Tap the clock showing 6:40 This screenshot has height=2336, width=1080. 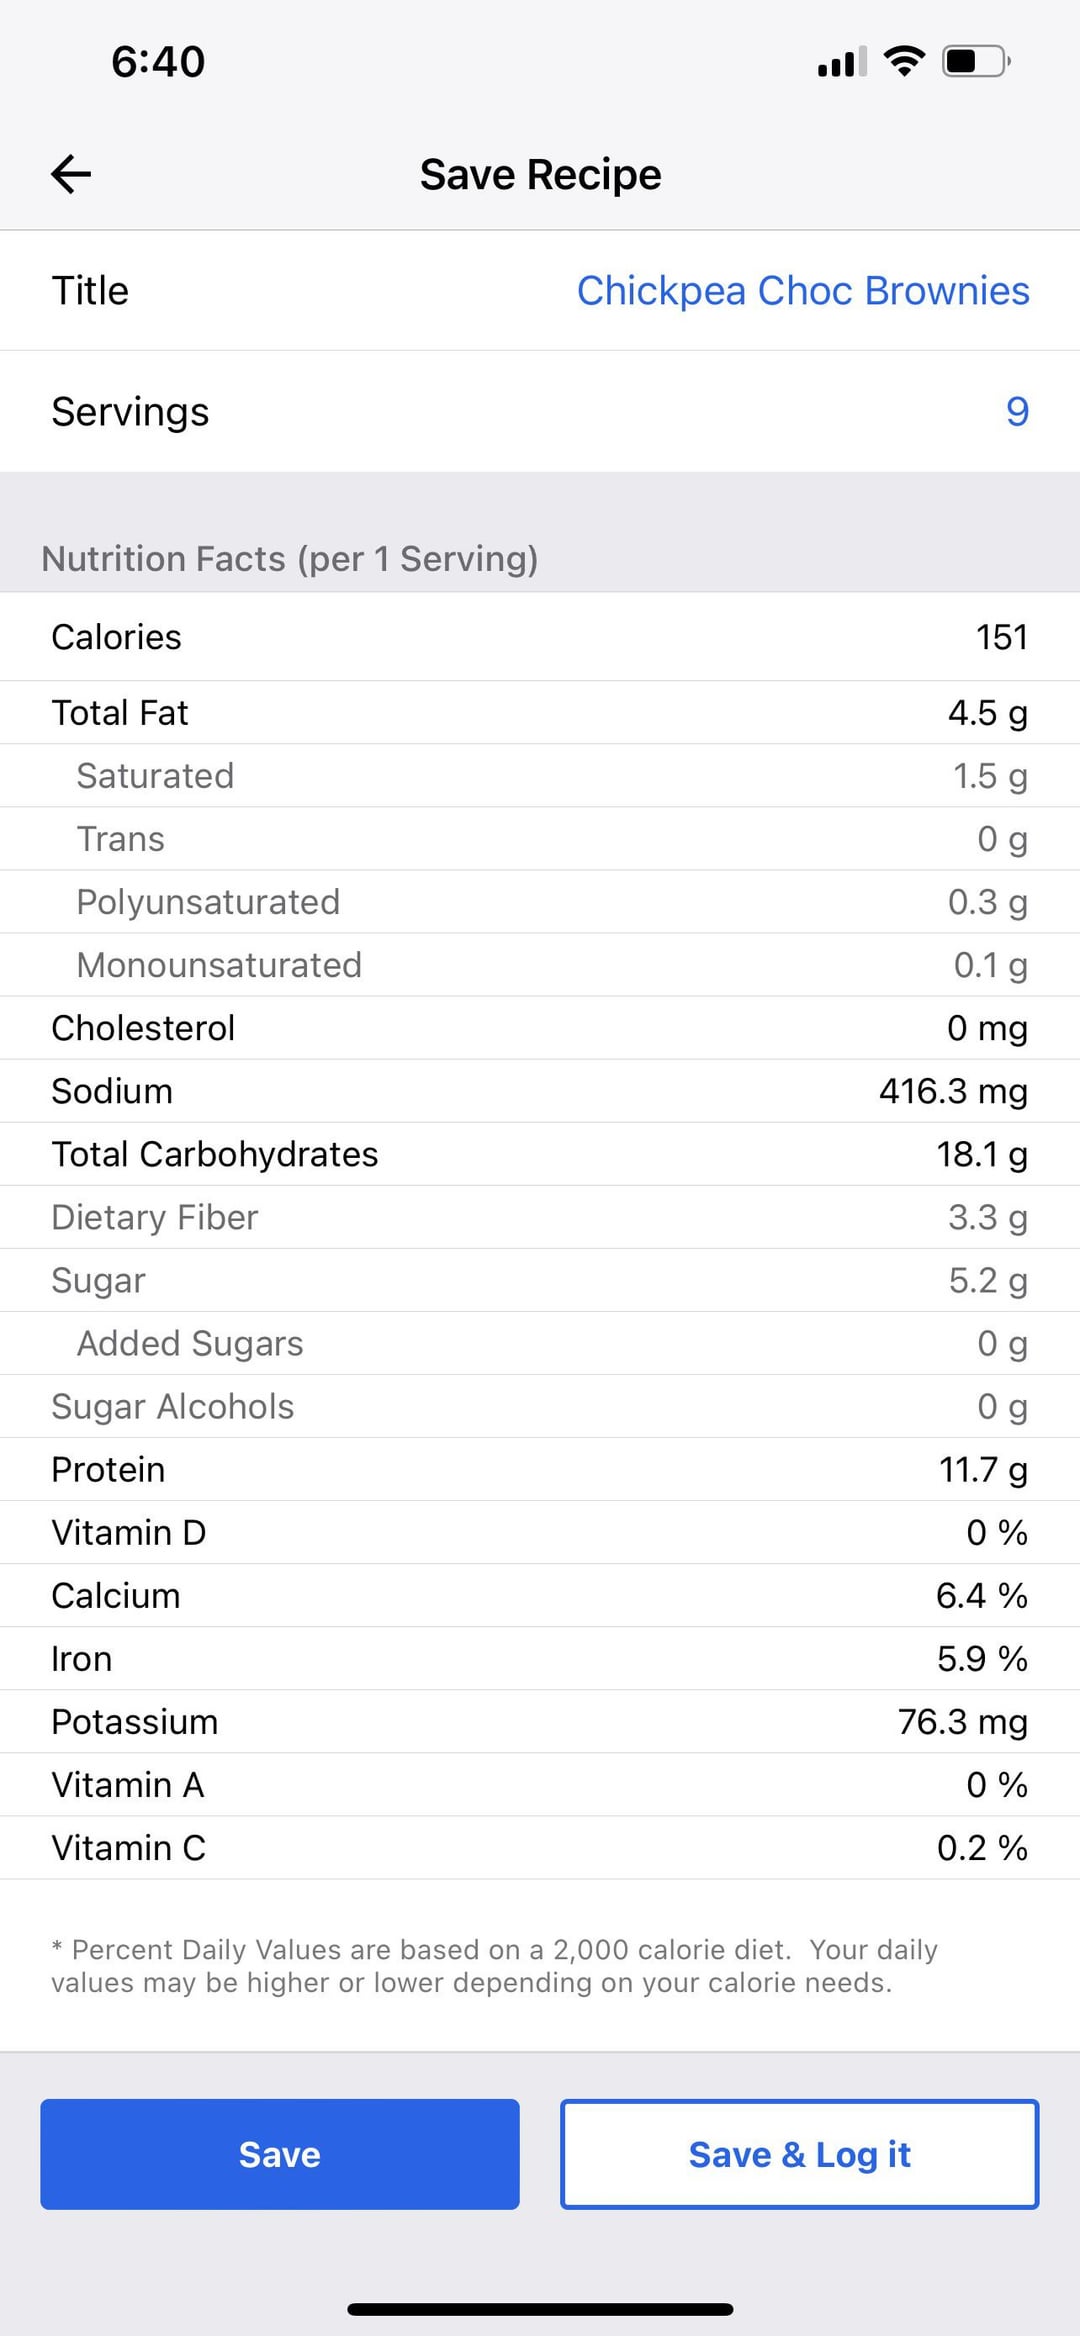click(x=158, y=62)
